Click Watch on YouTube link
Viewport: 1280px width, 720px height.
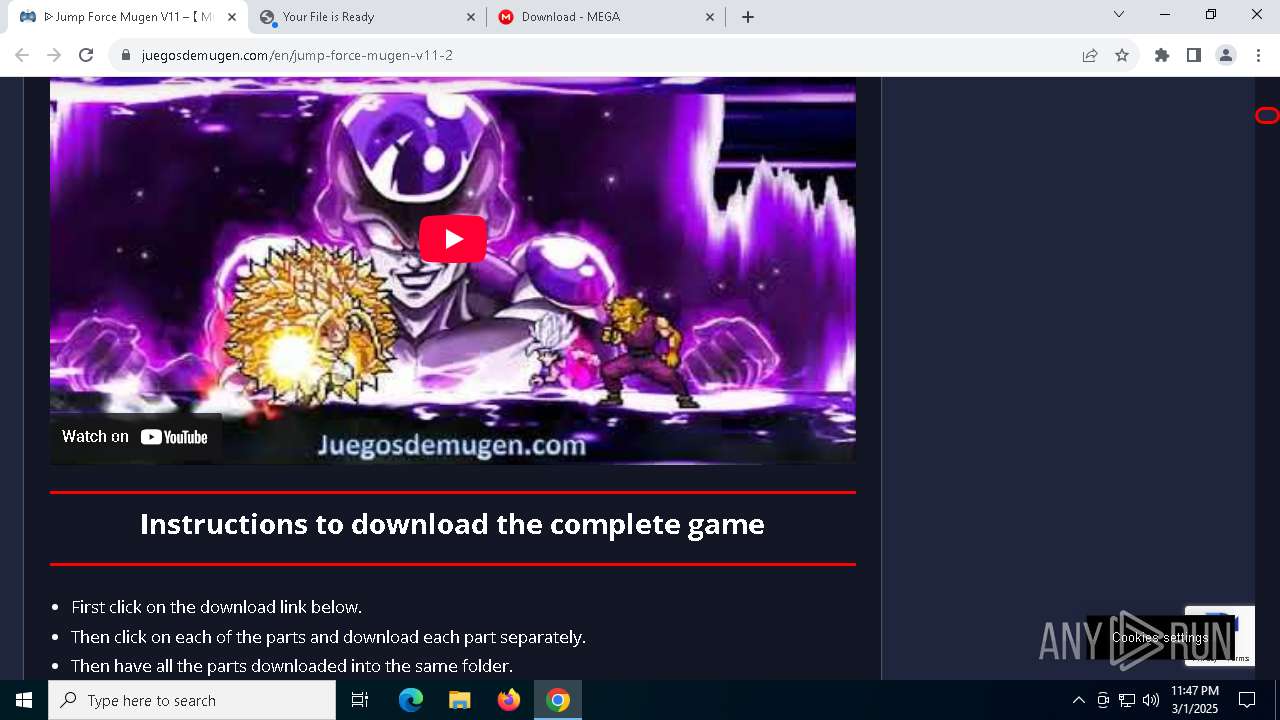[135, 437]
